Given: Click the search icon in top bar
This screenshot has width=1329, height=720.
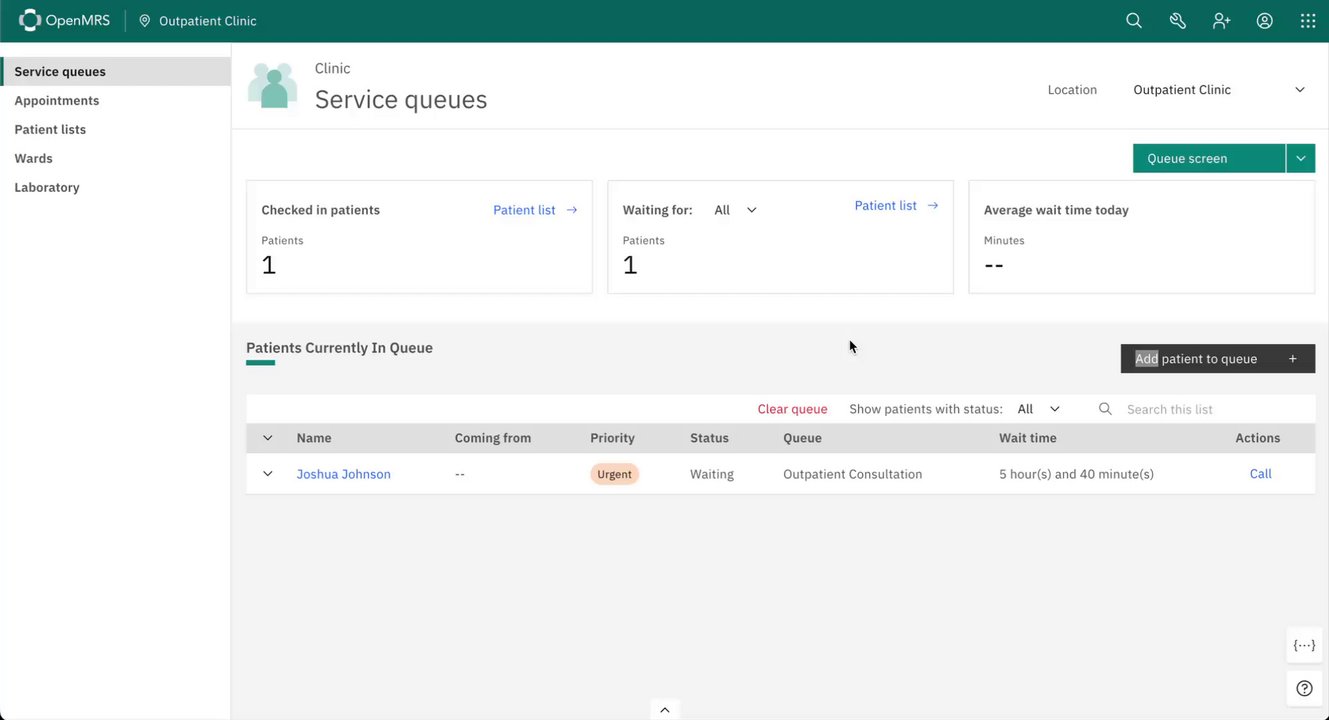Looking at the screenshot, I should [x=1133, y=21].
